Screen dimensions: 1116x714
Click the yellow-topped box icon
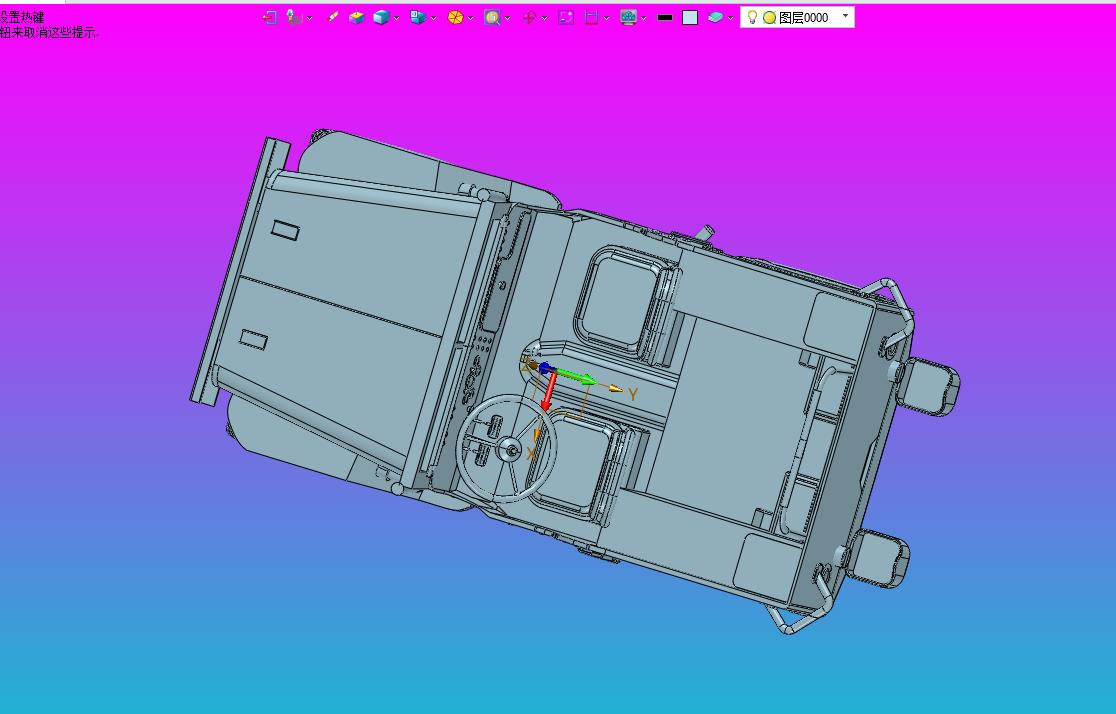[x=357, y=18]
